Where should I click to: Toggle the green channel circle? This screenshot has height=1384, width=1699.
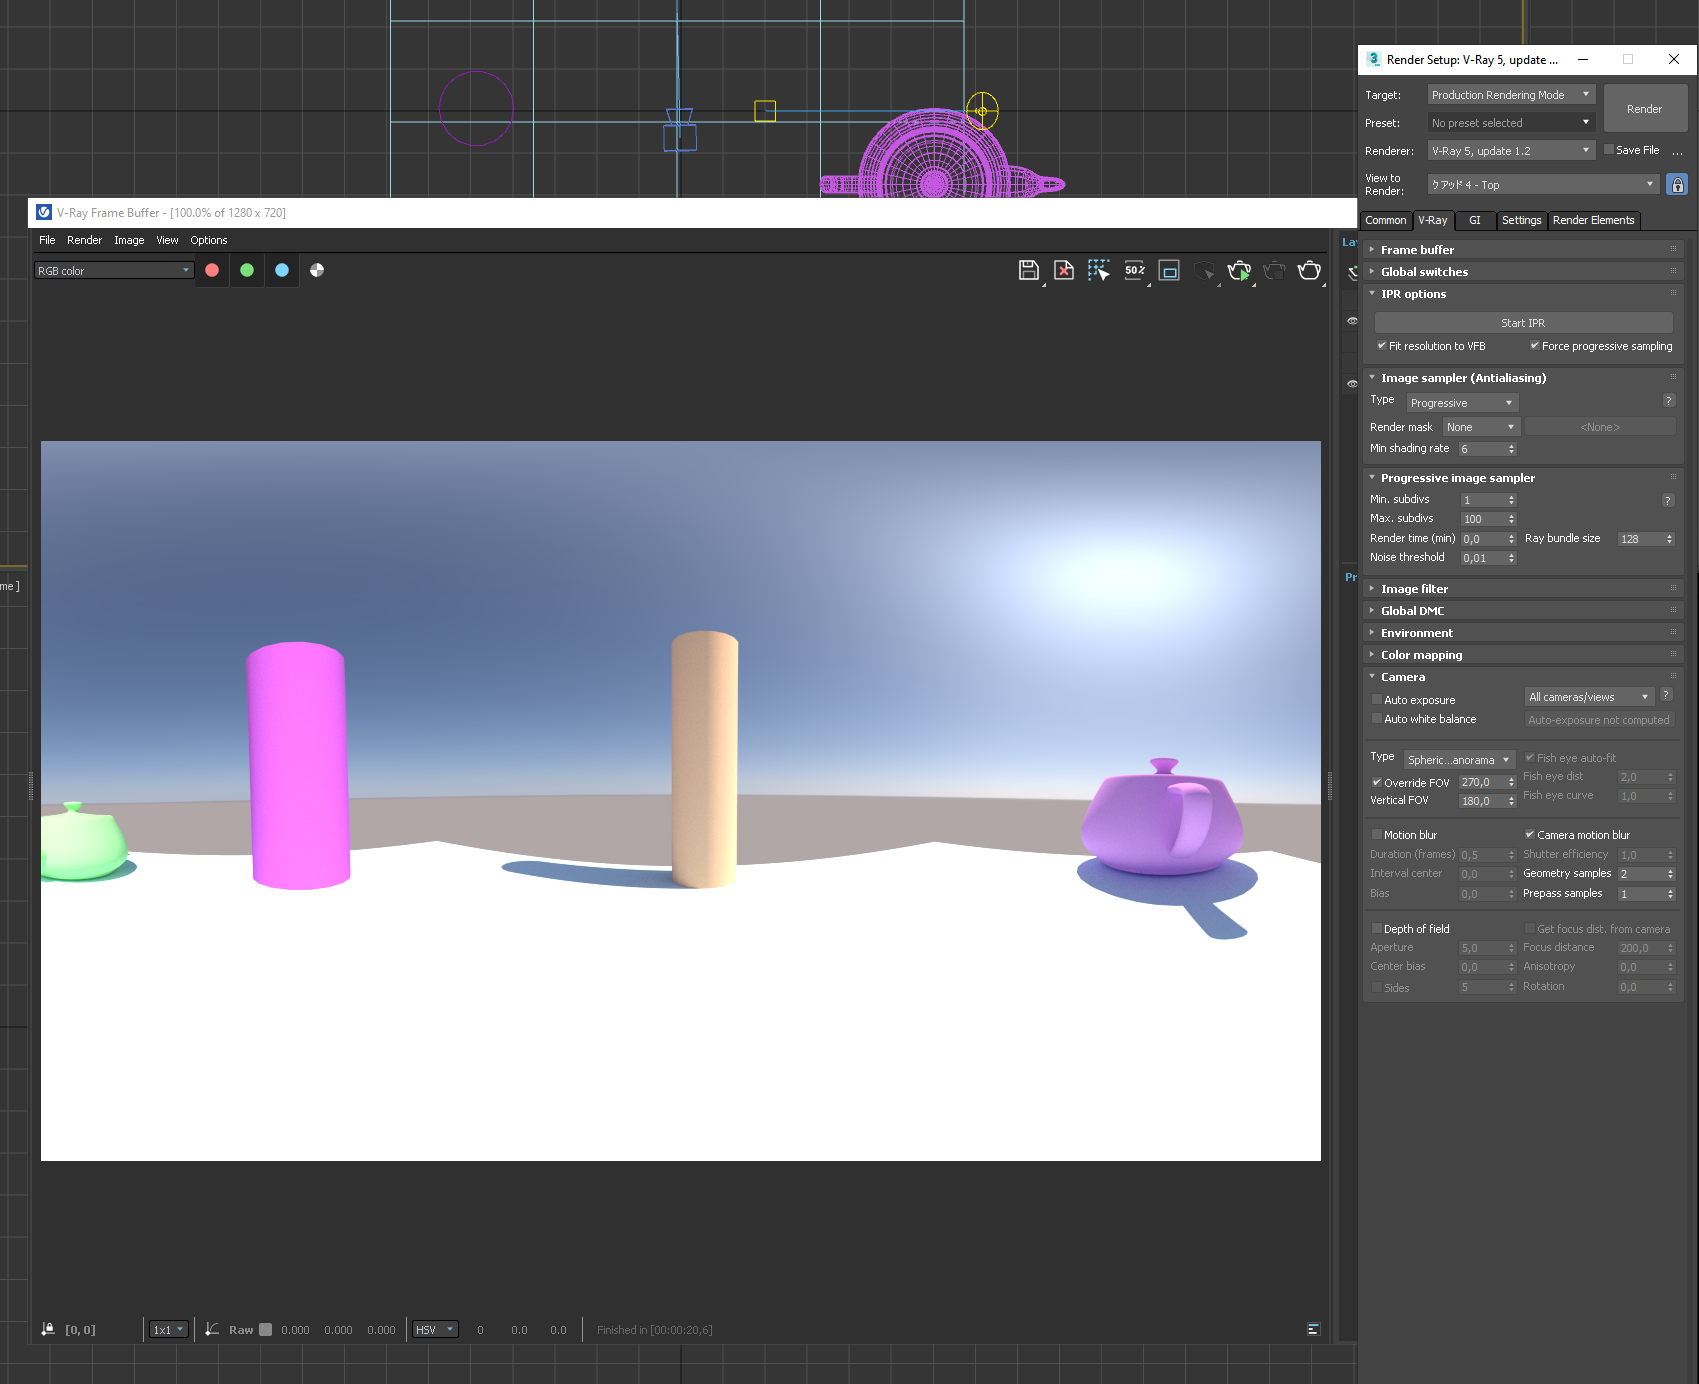point(247,270)
